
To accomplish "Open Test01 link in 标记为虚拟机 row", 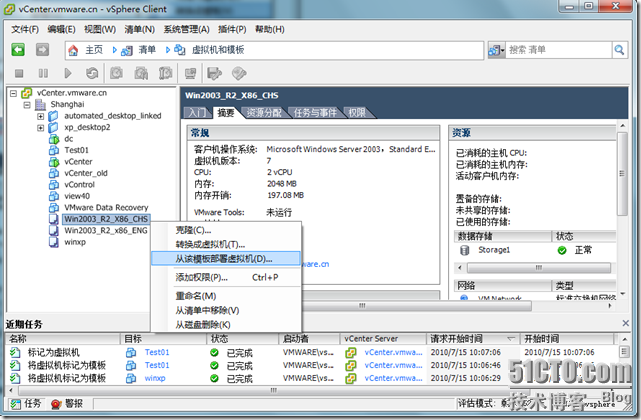I will pyautogui.click(x=157, y=353).
